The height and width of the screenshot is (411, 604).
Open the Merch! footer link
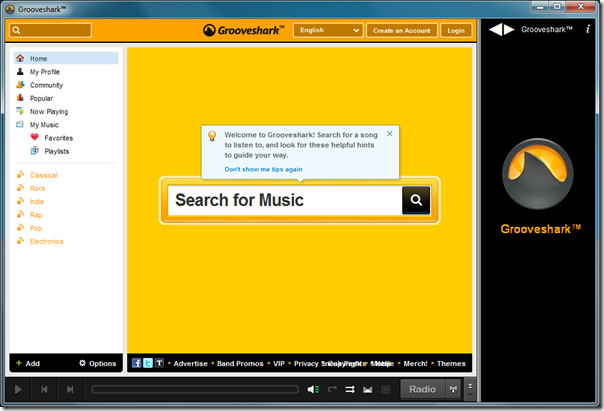pyautogui.click(x=415, y=364)
